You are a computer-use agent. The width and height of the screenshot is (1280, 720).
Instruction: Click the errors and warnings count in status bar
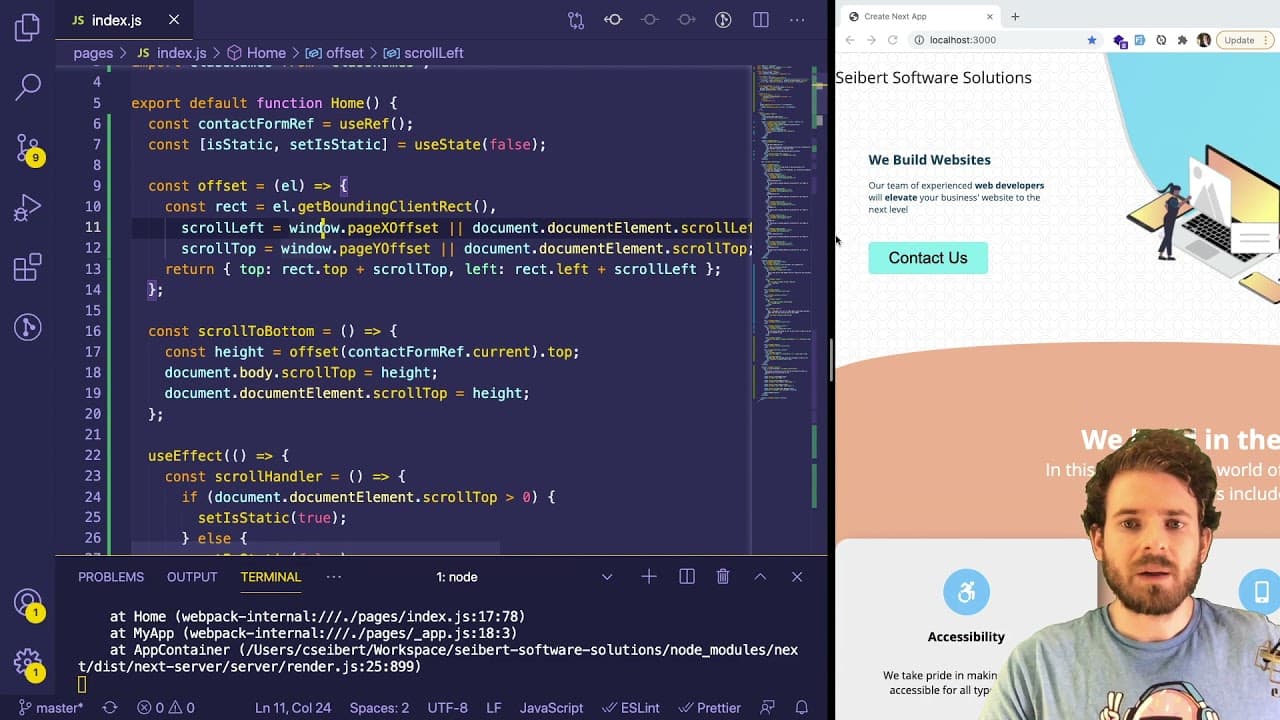pyautogui.click(x=166, y=707)
